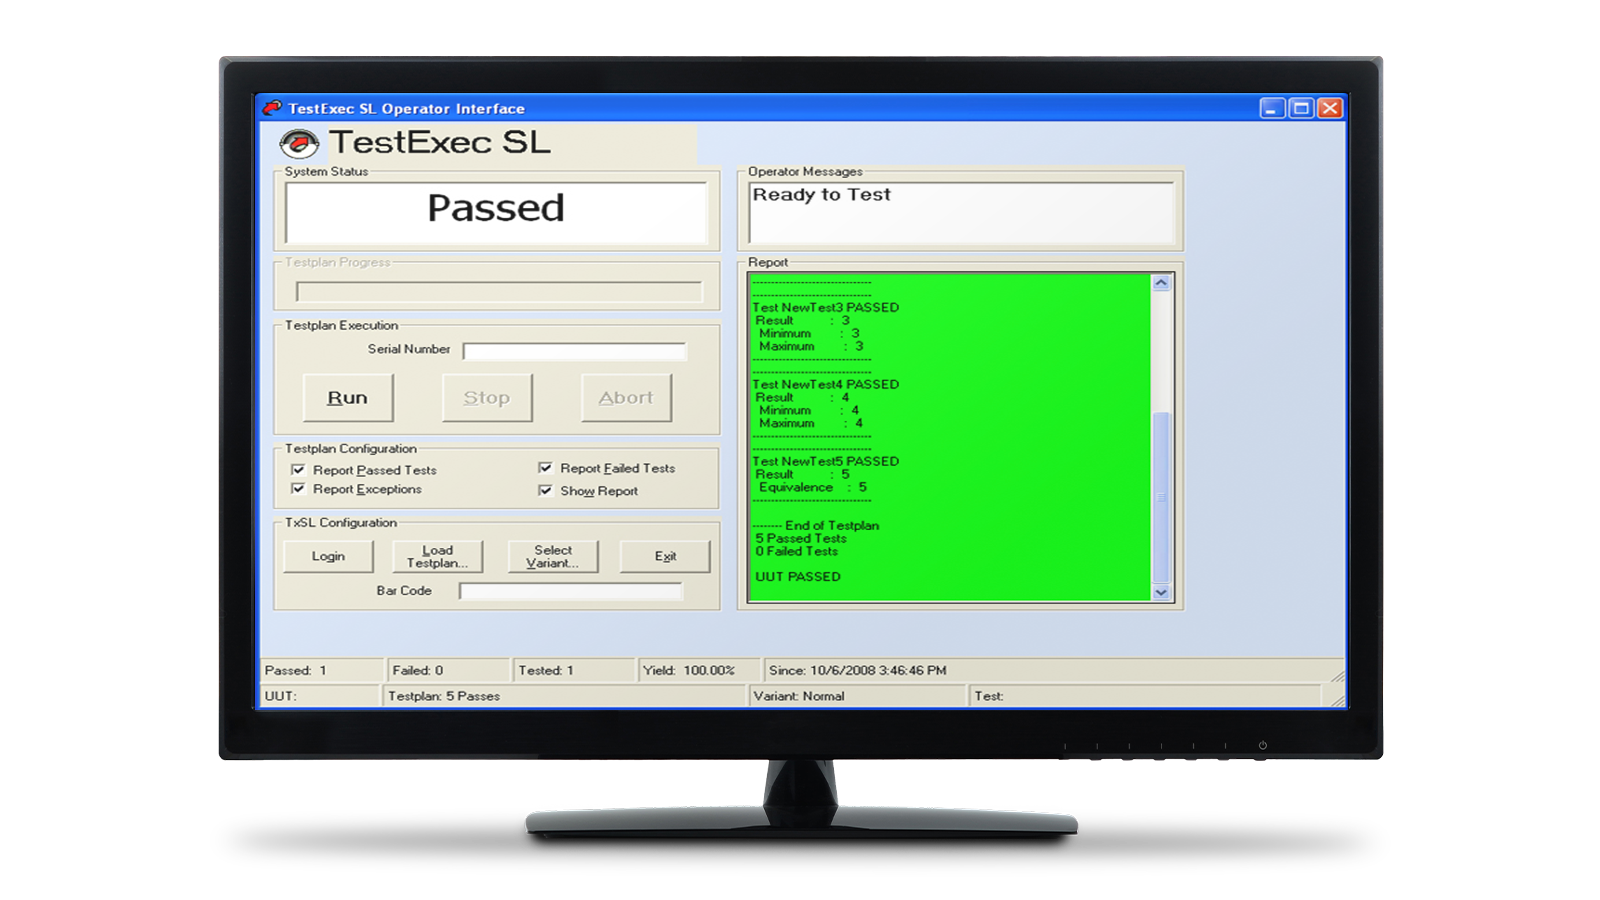Uncheck the Show Report option
The image size is (1600, 900).
(x=545, y=490)
